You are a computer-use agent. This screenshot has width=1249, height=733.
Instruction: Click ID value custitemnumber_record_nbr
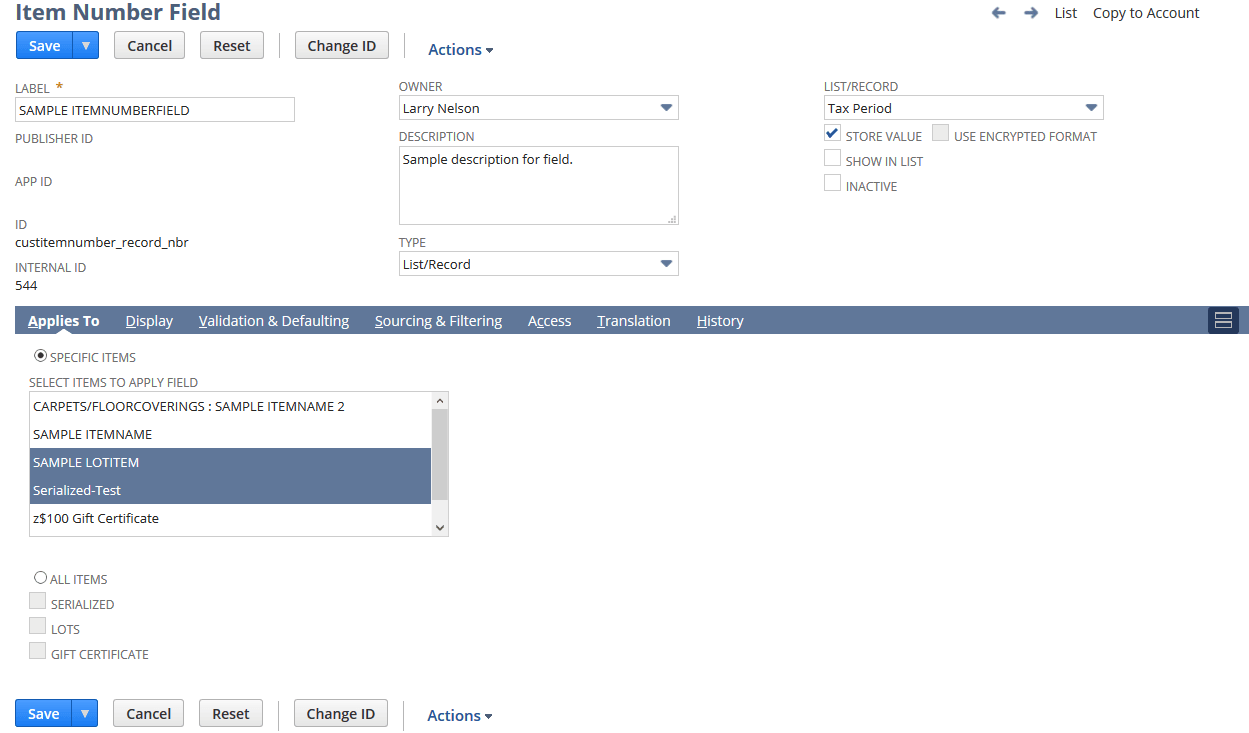point(102,242)
